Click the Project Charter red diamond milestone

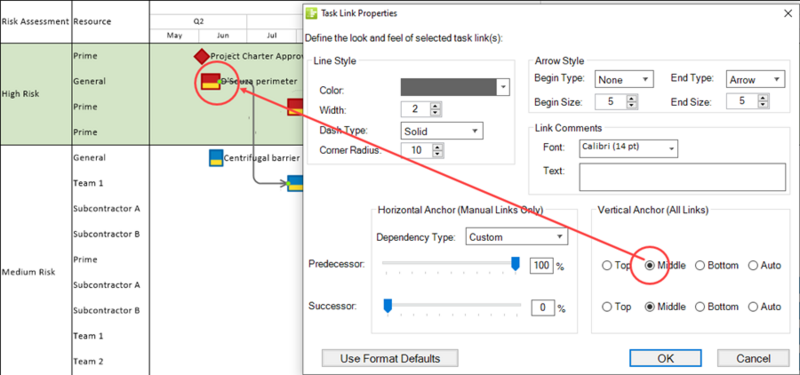202,56
